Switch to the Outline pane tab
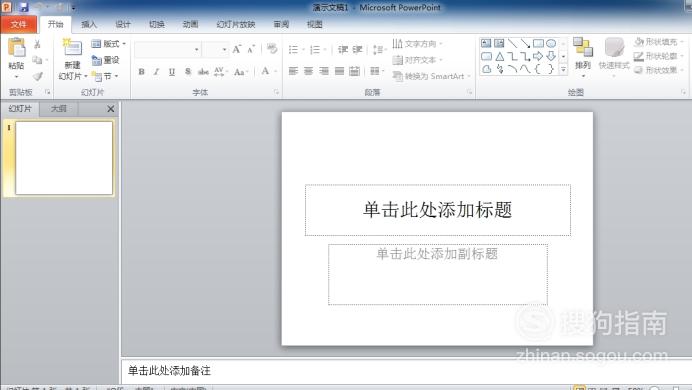This screenshot has height=390, width=692. click(x=58, y=109)
